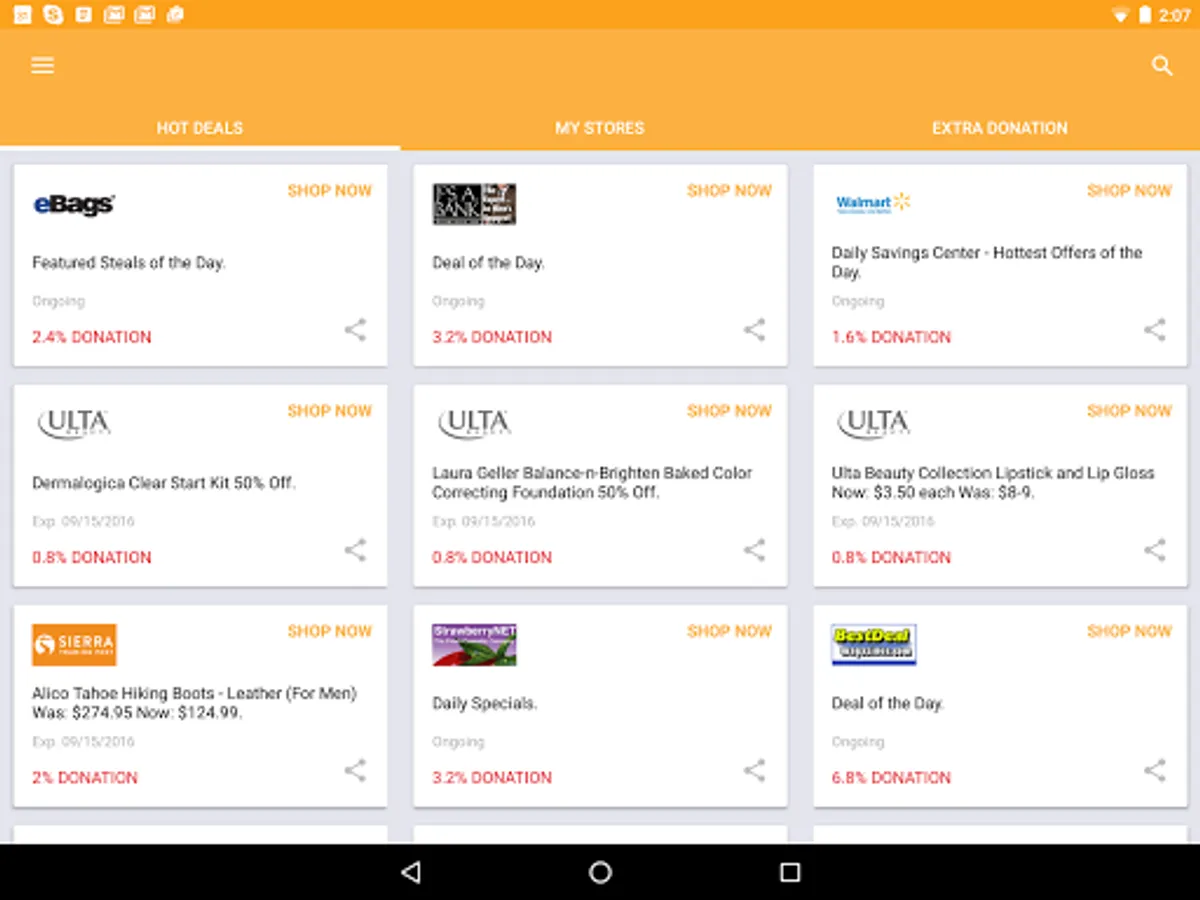
Task: Tap Shop Now on the eBags card
Action: point(330,191)
